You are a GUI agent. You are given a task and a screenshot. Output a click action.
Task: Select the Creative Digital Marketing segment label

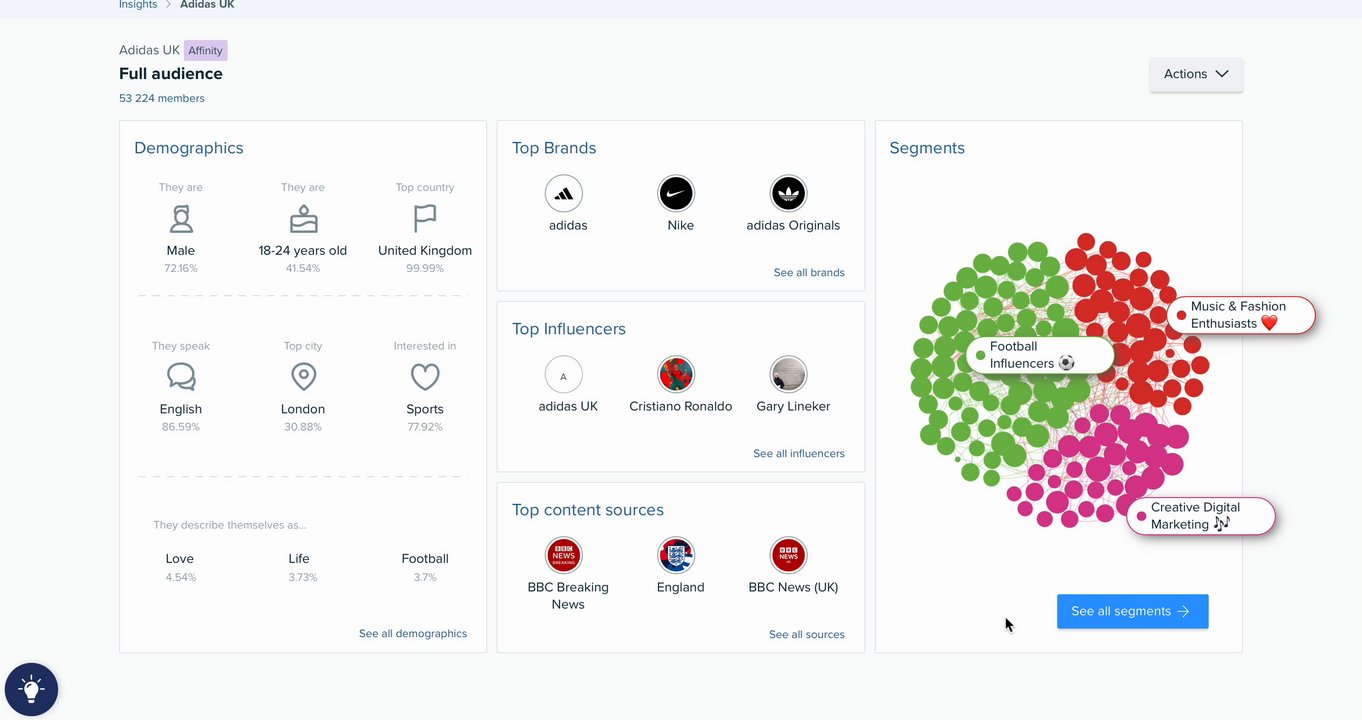[x=1201, y=516]
